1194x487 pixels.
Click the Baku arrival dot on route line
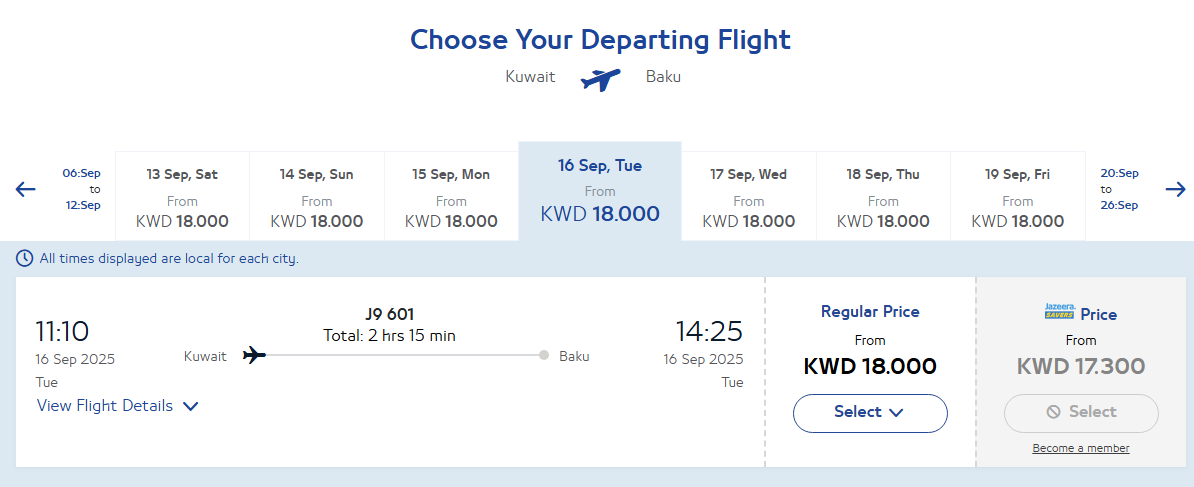point(544,355)
